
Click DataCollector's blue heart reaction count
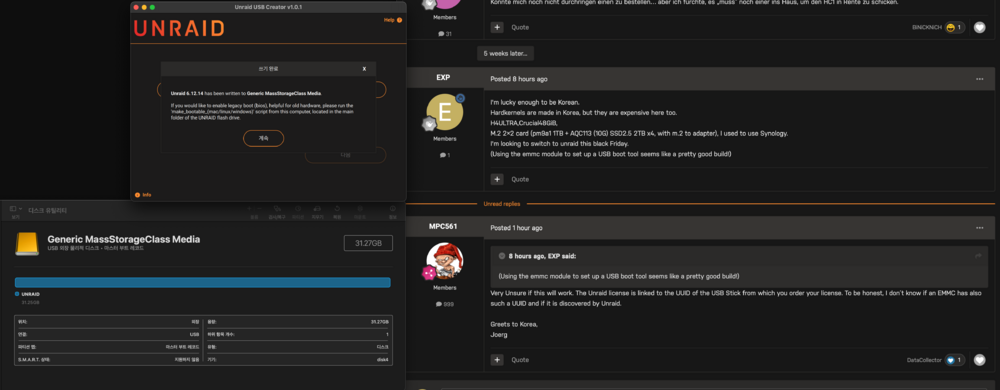click(955, 360)
